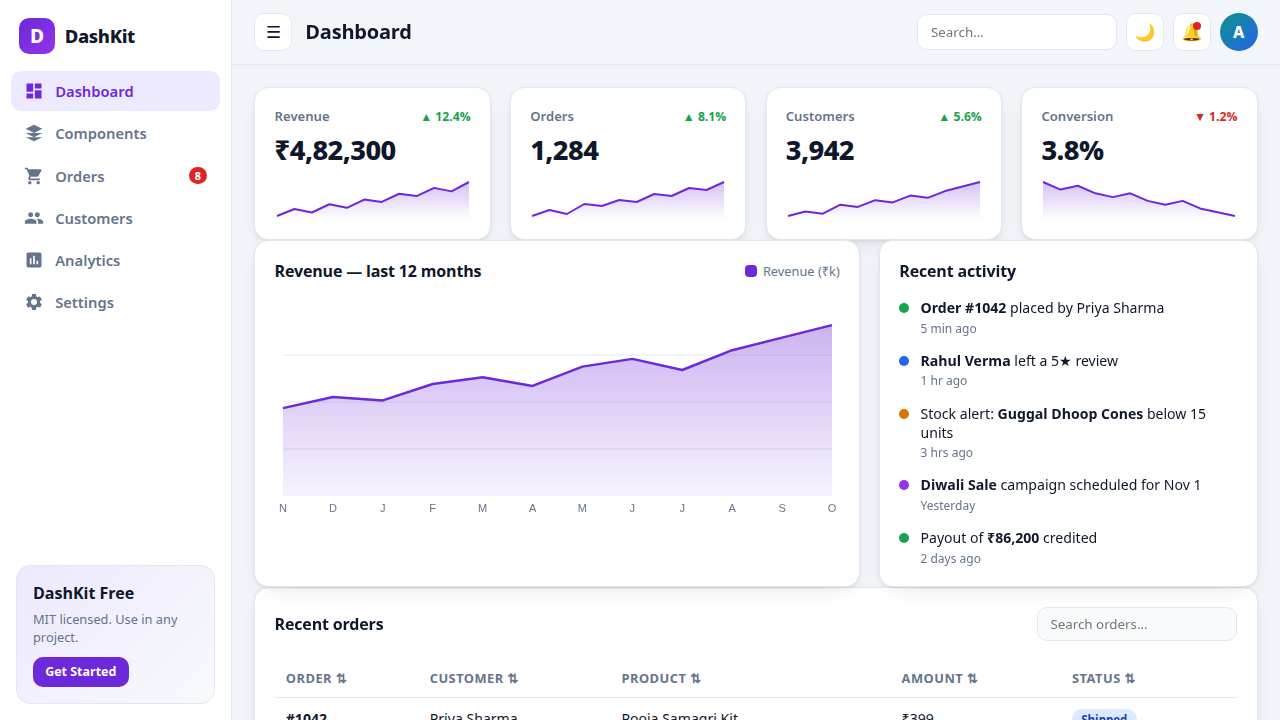Click the Orders 1,284 stat card
The height and width of the screenshot is (720, 1280).
tap(628, 164)
